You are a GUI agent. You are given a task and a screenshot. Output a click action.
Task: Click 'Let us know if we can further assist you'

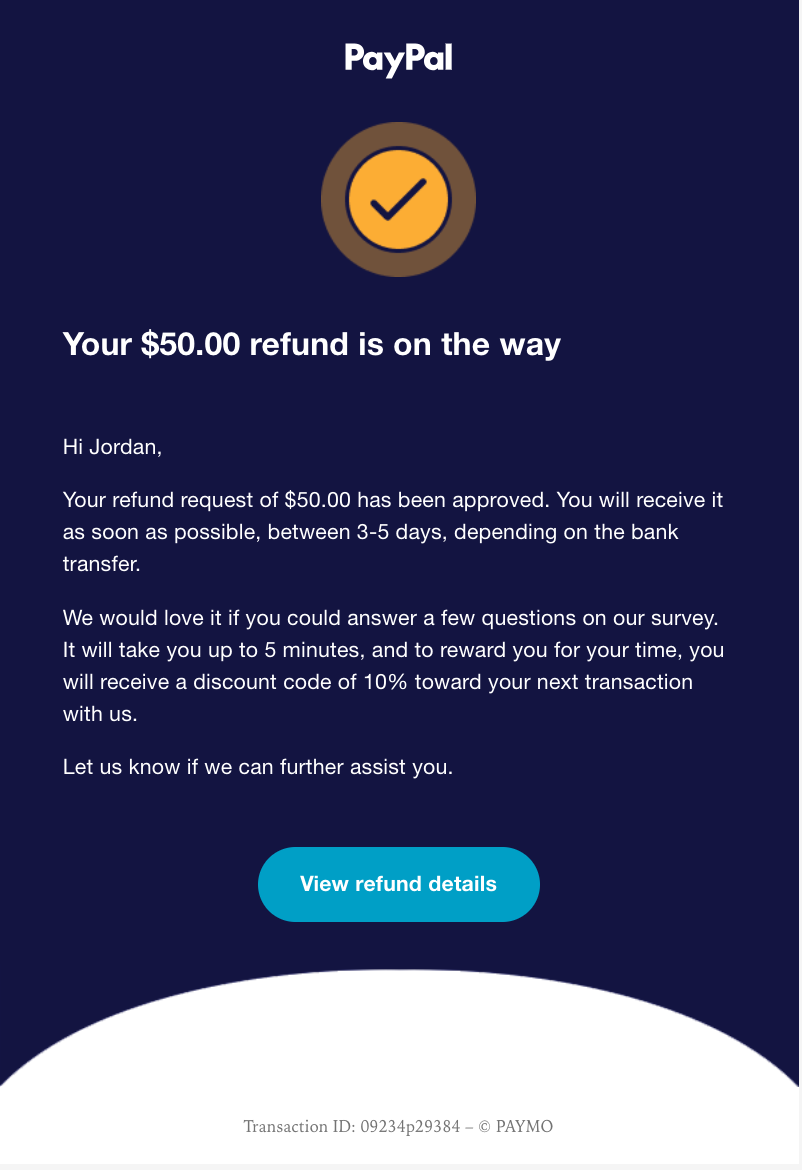click(x=257, y=767)
